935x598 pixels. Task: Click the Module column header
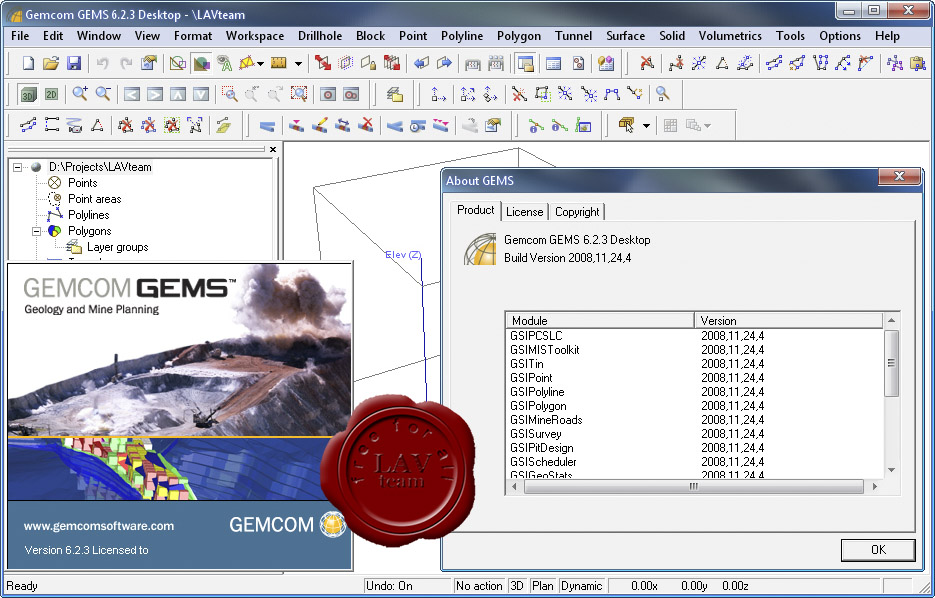600,320
